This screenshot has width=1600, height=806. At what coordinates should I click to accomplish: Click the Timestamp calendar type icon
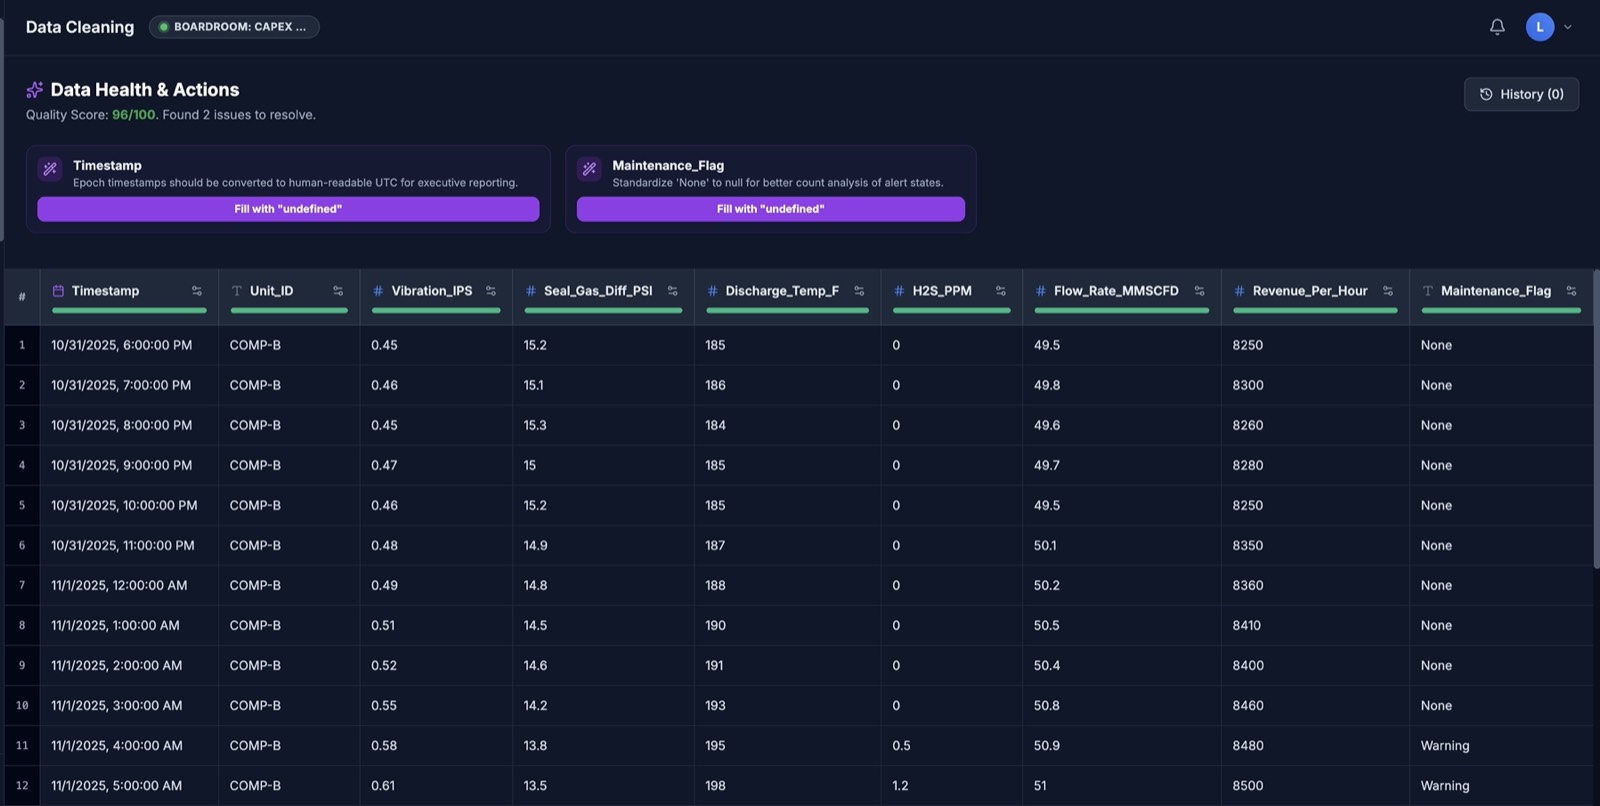pyautogui.click(x=58, y=291)
